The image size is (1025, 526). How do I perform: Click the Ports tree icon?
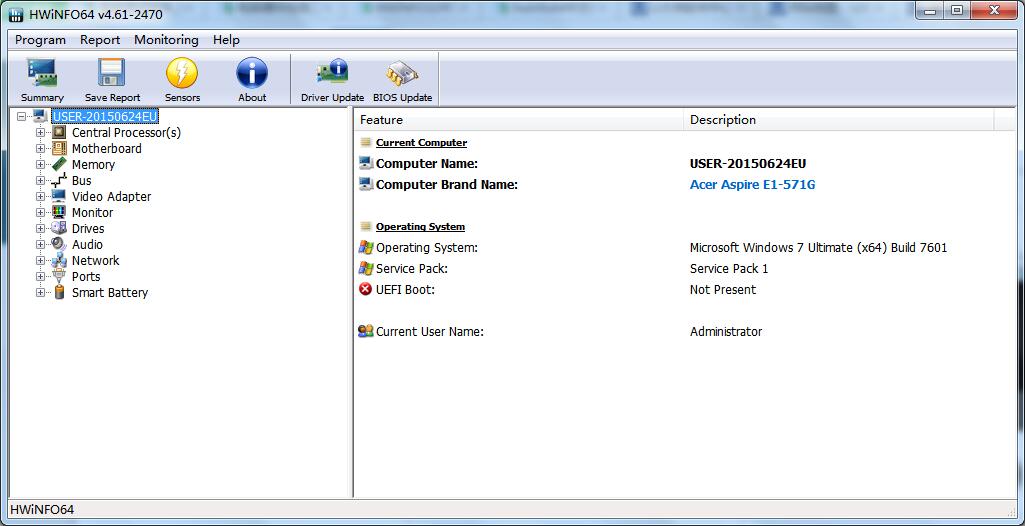pyautogui.click(x=59, y=276)
